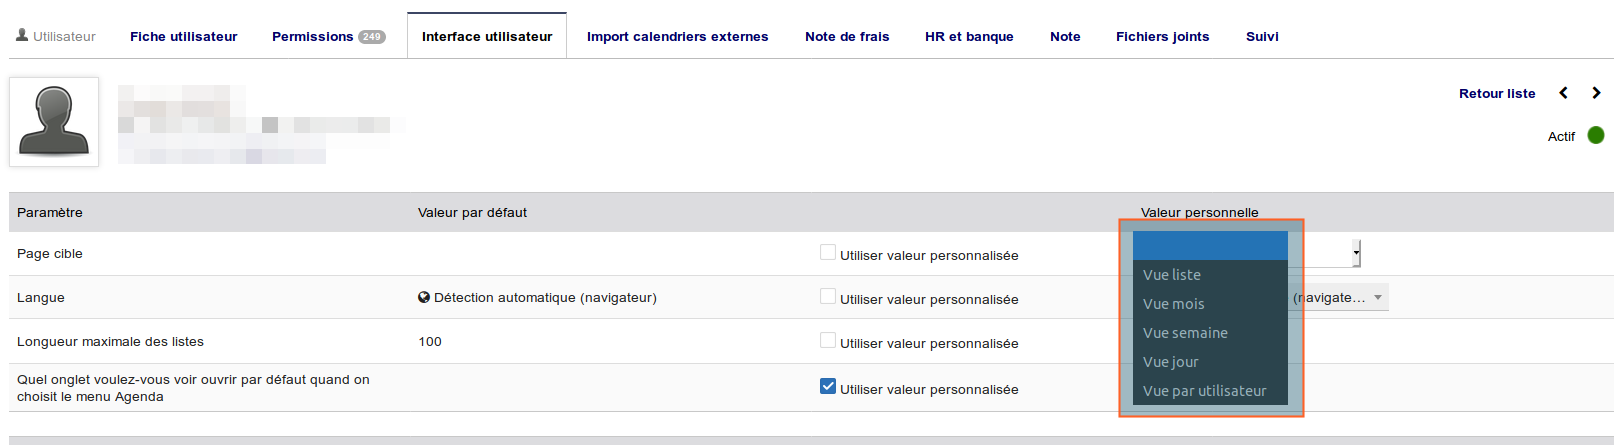Uncheck custom value for Agenda default tab
This screenshot has width=1621, height=445.
click(x=828, y=387)
